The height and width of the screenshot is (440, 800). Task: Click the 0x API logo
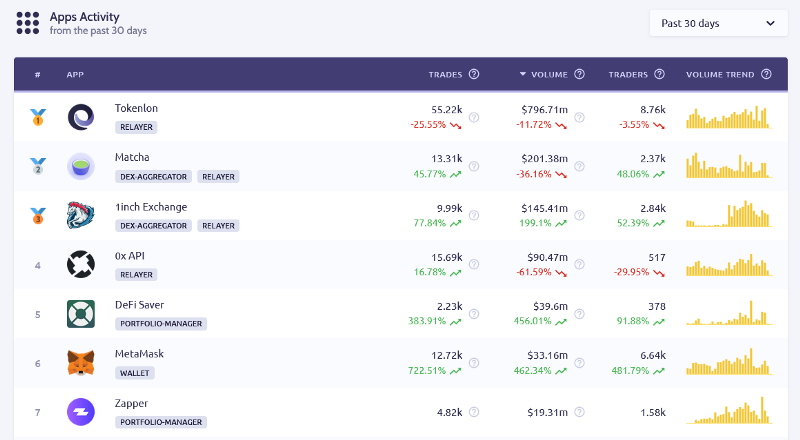pos(81,264)
